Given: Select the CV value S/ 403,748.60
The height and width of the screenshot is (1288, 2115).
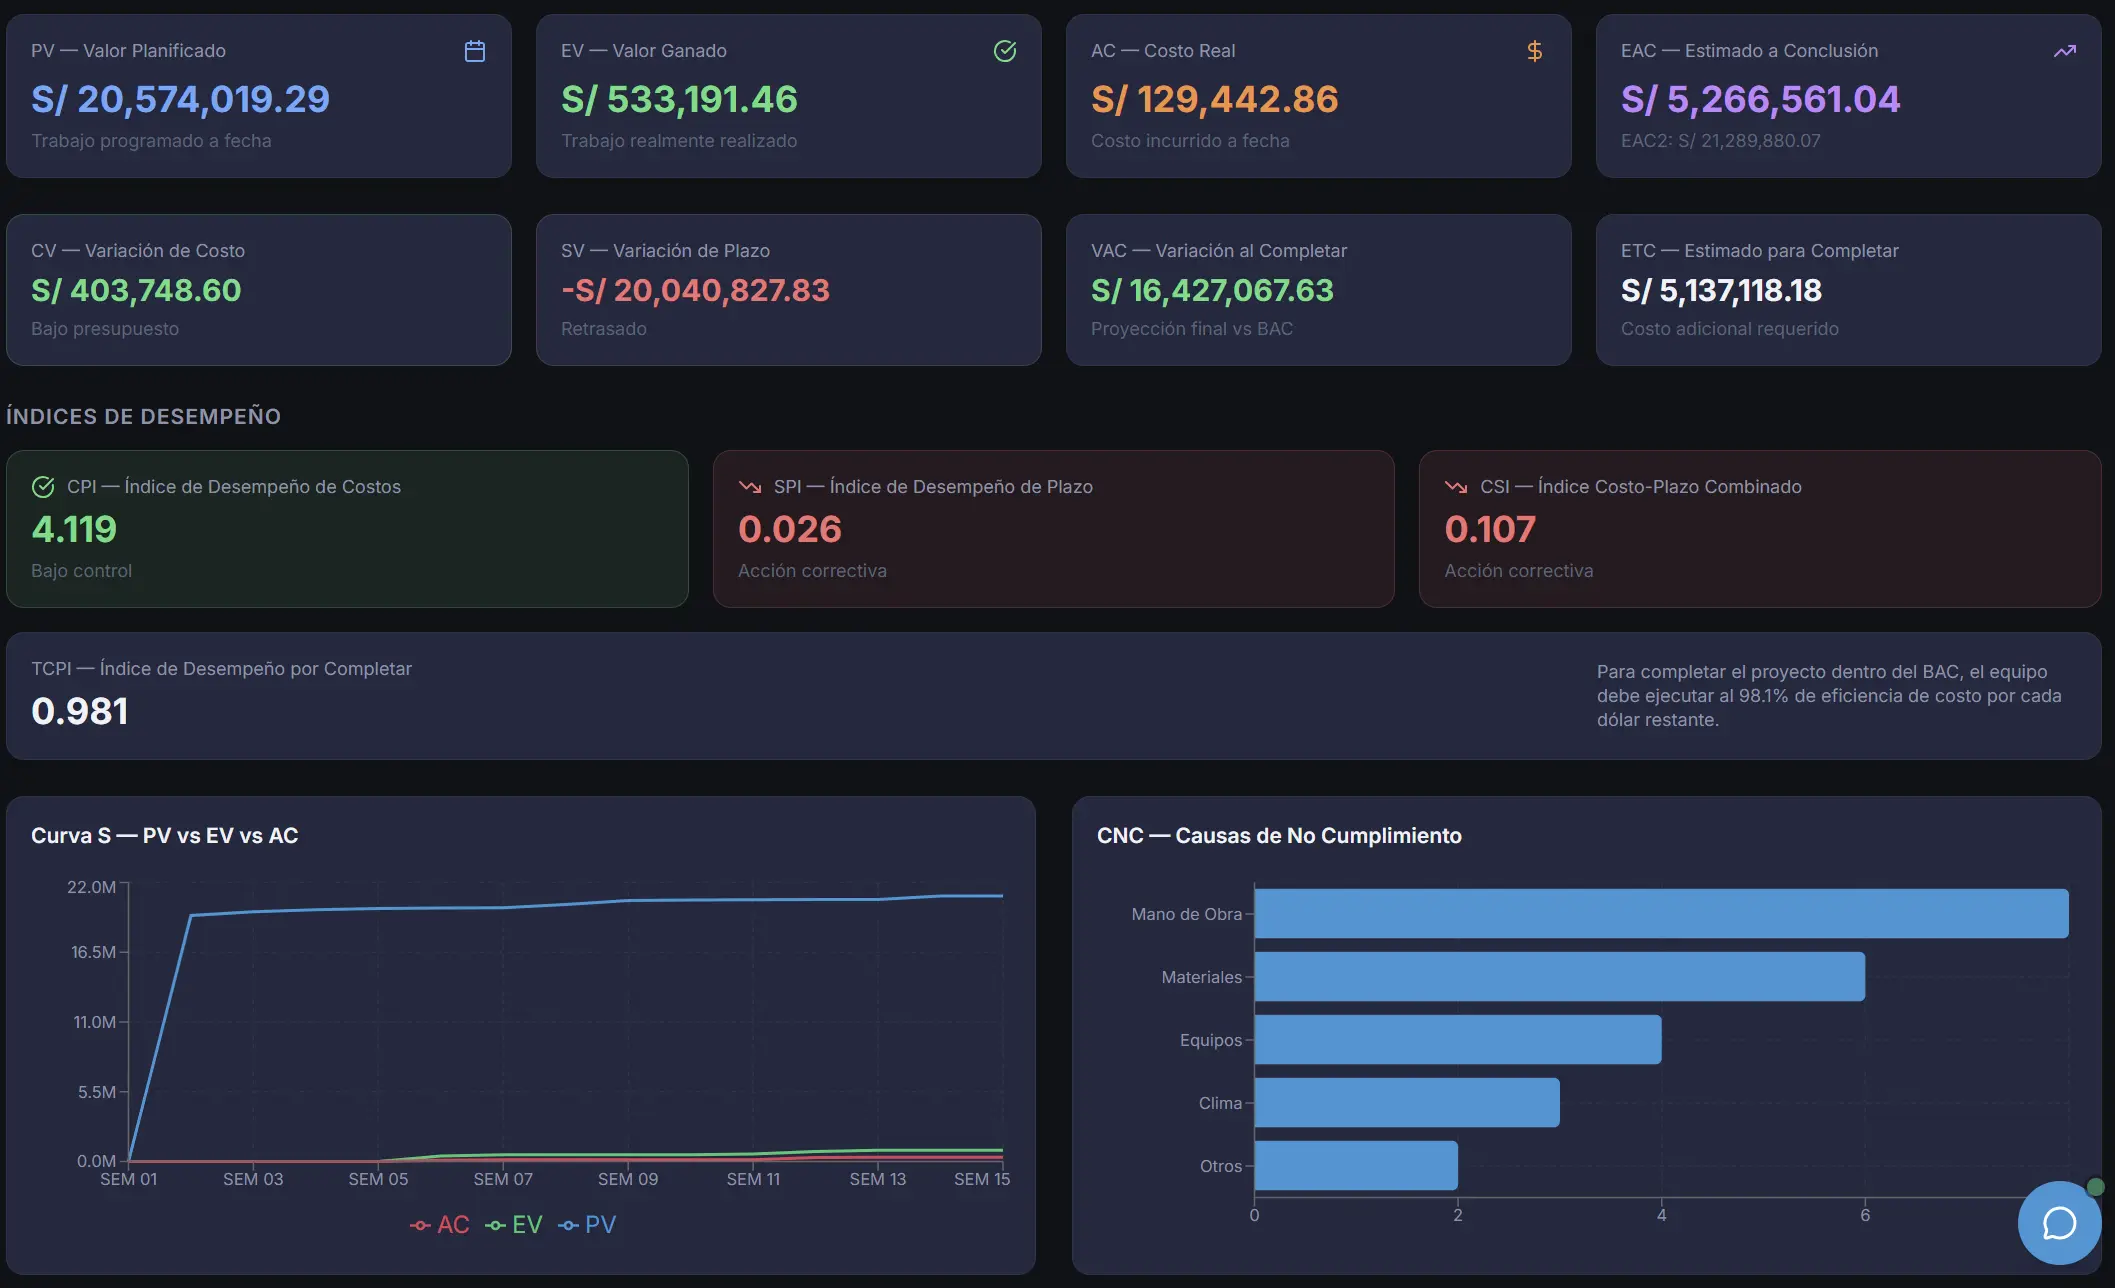Looking at the screenshot, I should click(x=136, y=290).
